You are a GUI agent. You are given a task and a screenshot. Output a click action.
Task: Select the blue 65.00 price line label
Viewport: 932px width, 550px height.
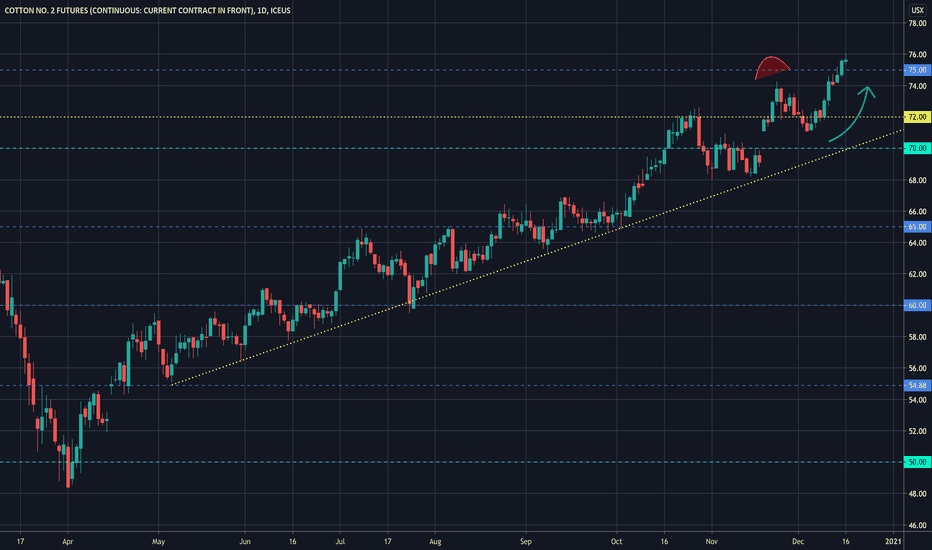tap(917, 227)
